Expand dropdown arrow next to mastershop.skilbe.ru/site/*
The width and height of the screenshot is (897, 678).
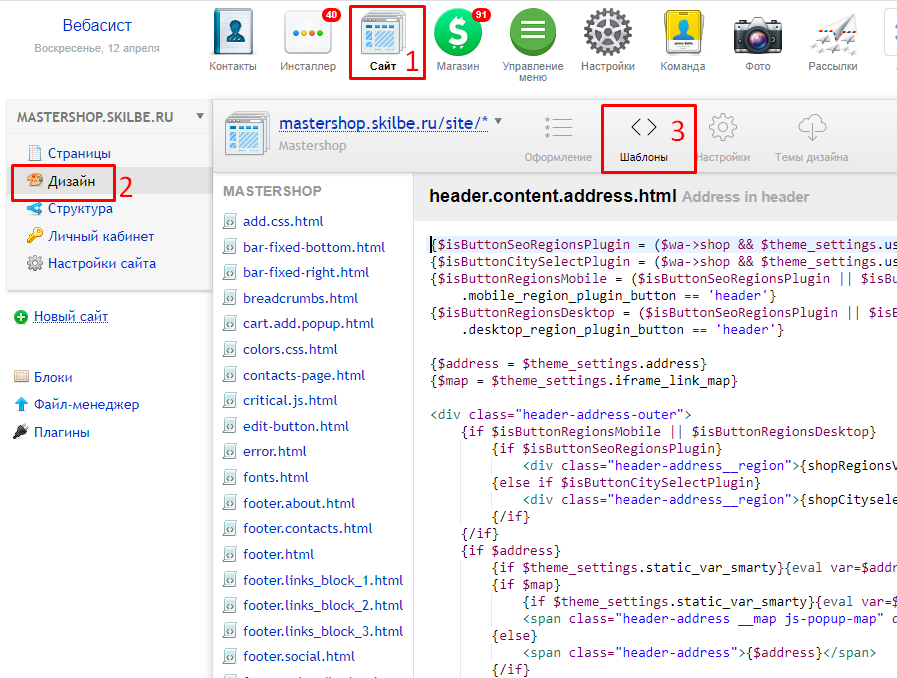coord(498,121)
